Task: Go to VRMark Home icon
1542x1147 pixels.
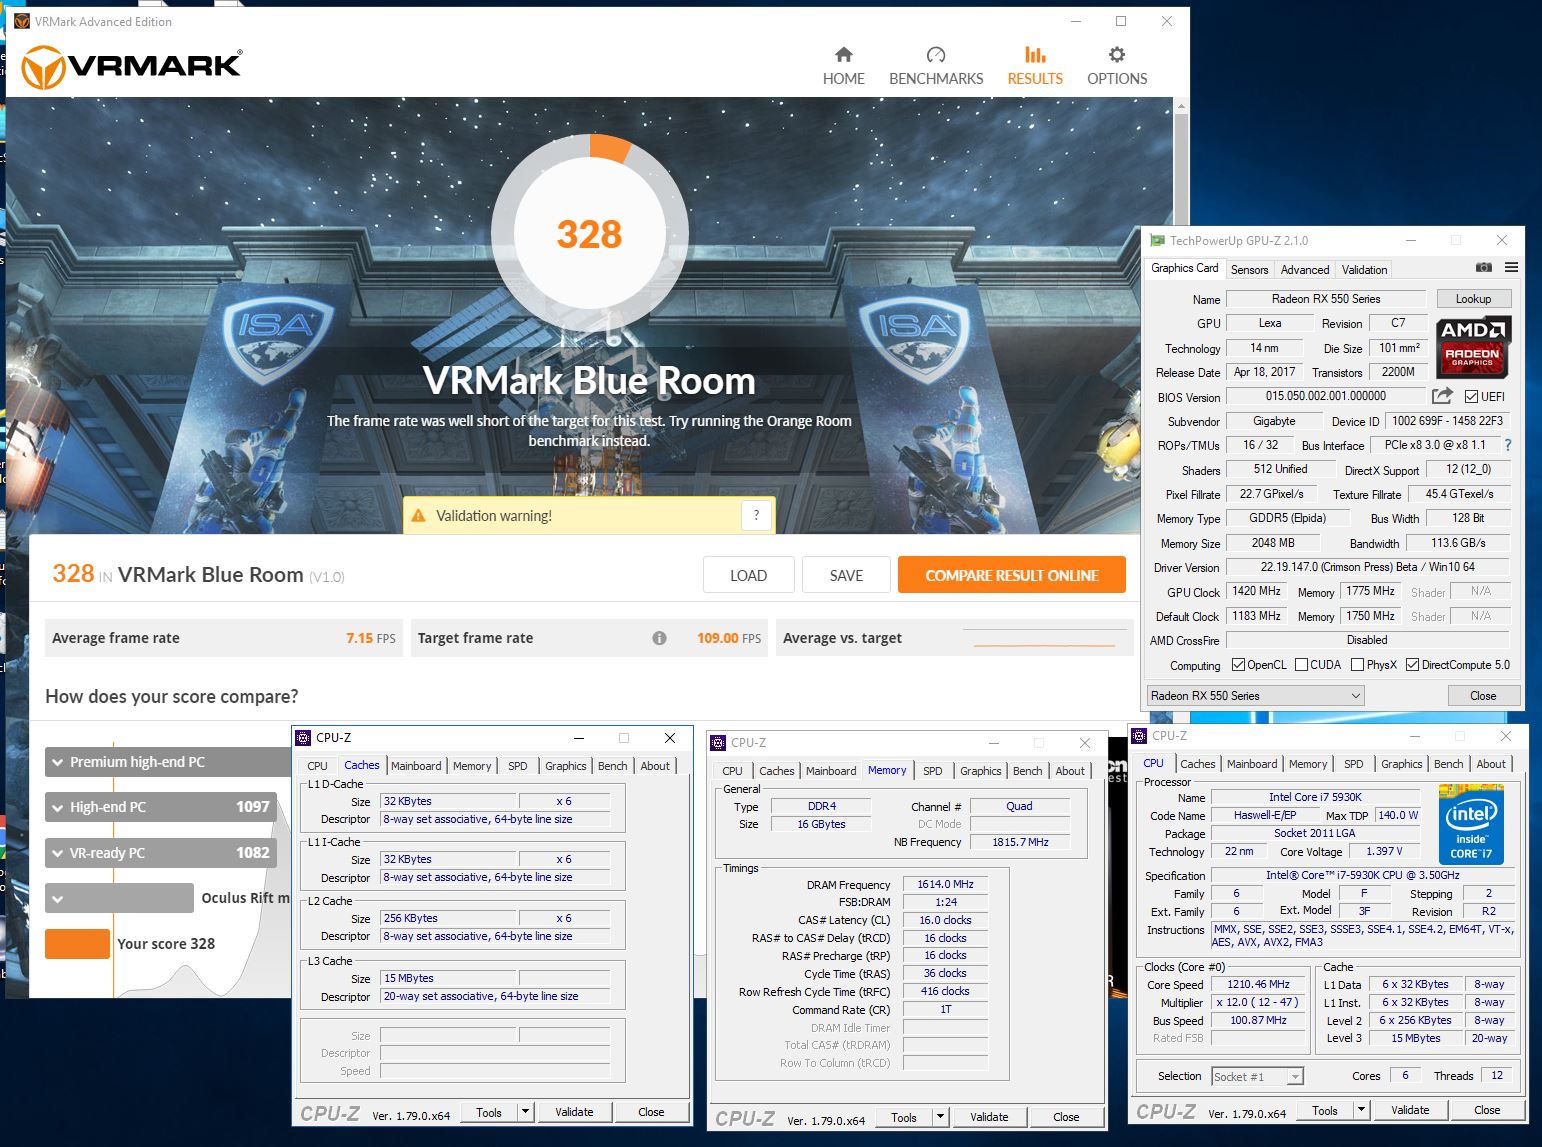Action: (843, 54)
